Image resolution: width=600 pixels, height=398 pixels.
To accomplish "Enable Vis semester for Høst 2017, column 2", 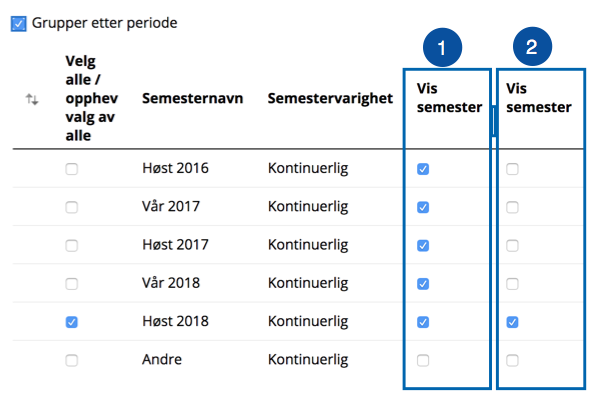I will point(512,245).
